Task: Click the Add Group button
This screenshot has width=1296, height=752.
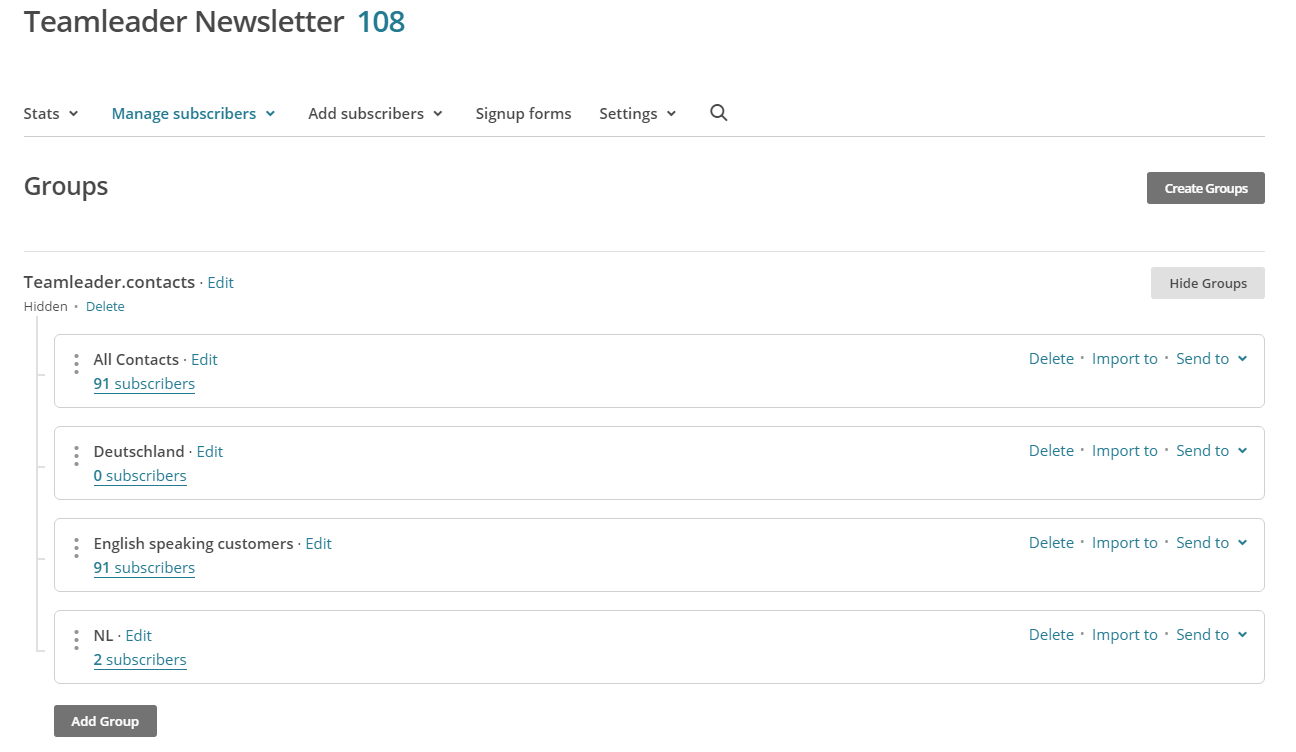Action: click(x=105, y=721)
